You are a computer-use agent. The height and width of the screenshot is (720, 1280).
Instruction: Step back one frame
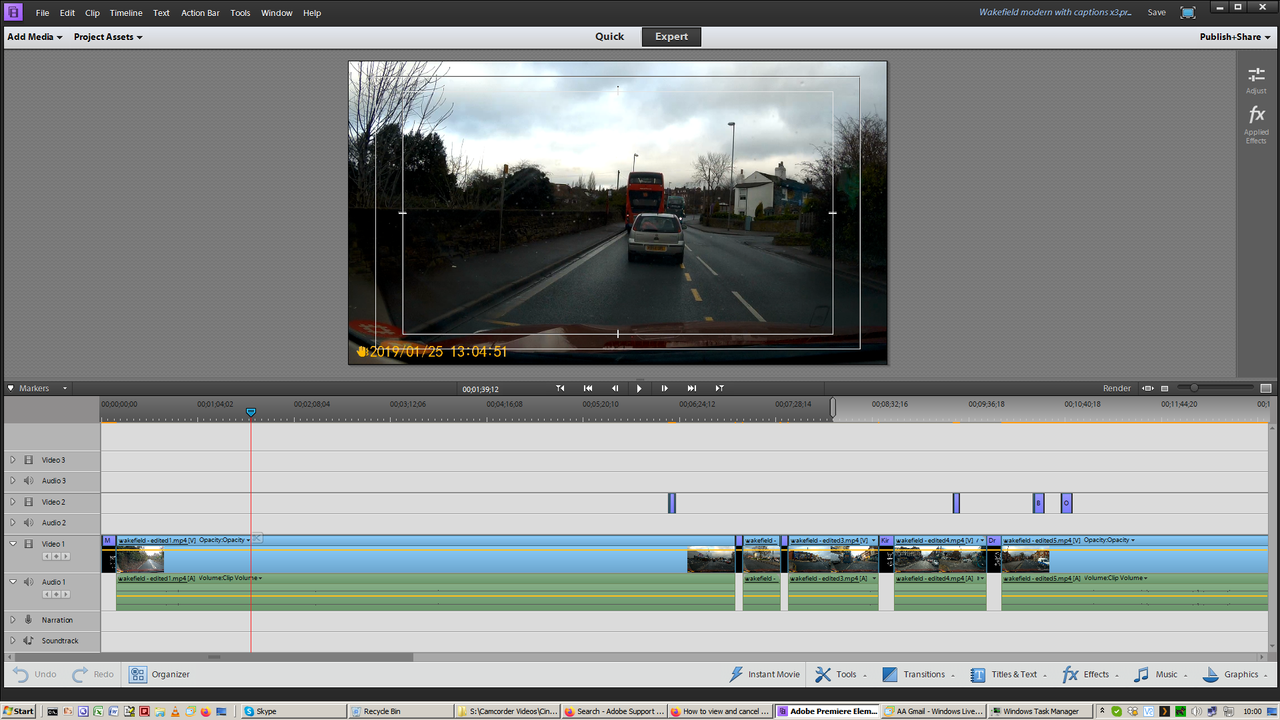[x=614, y=388]
